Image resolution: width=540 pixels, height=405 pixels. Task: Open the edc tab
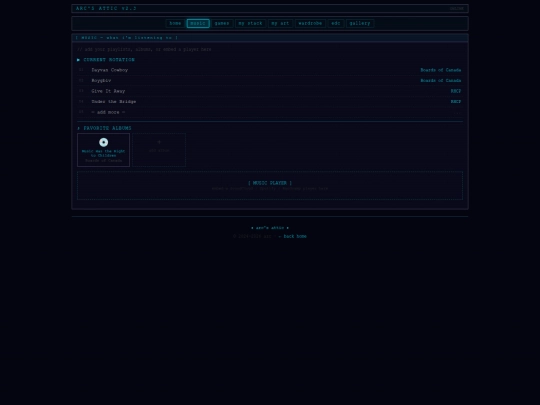(x=336, y=23)
